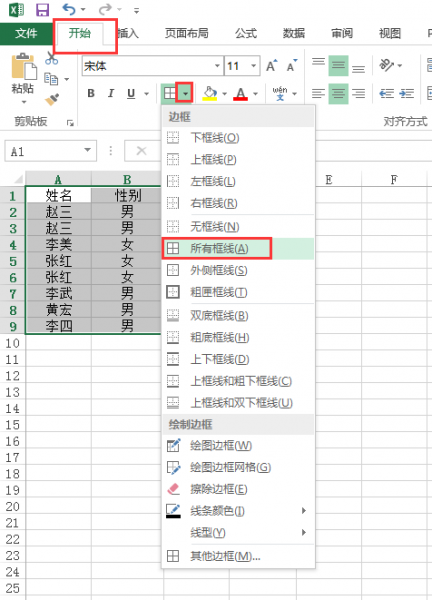432x600 pixels.
Task: Click the borders grid icon
Action: [x=169, y=93]
